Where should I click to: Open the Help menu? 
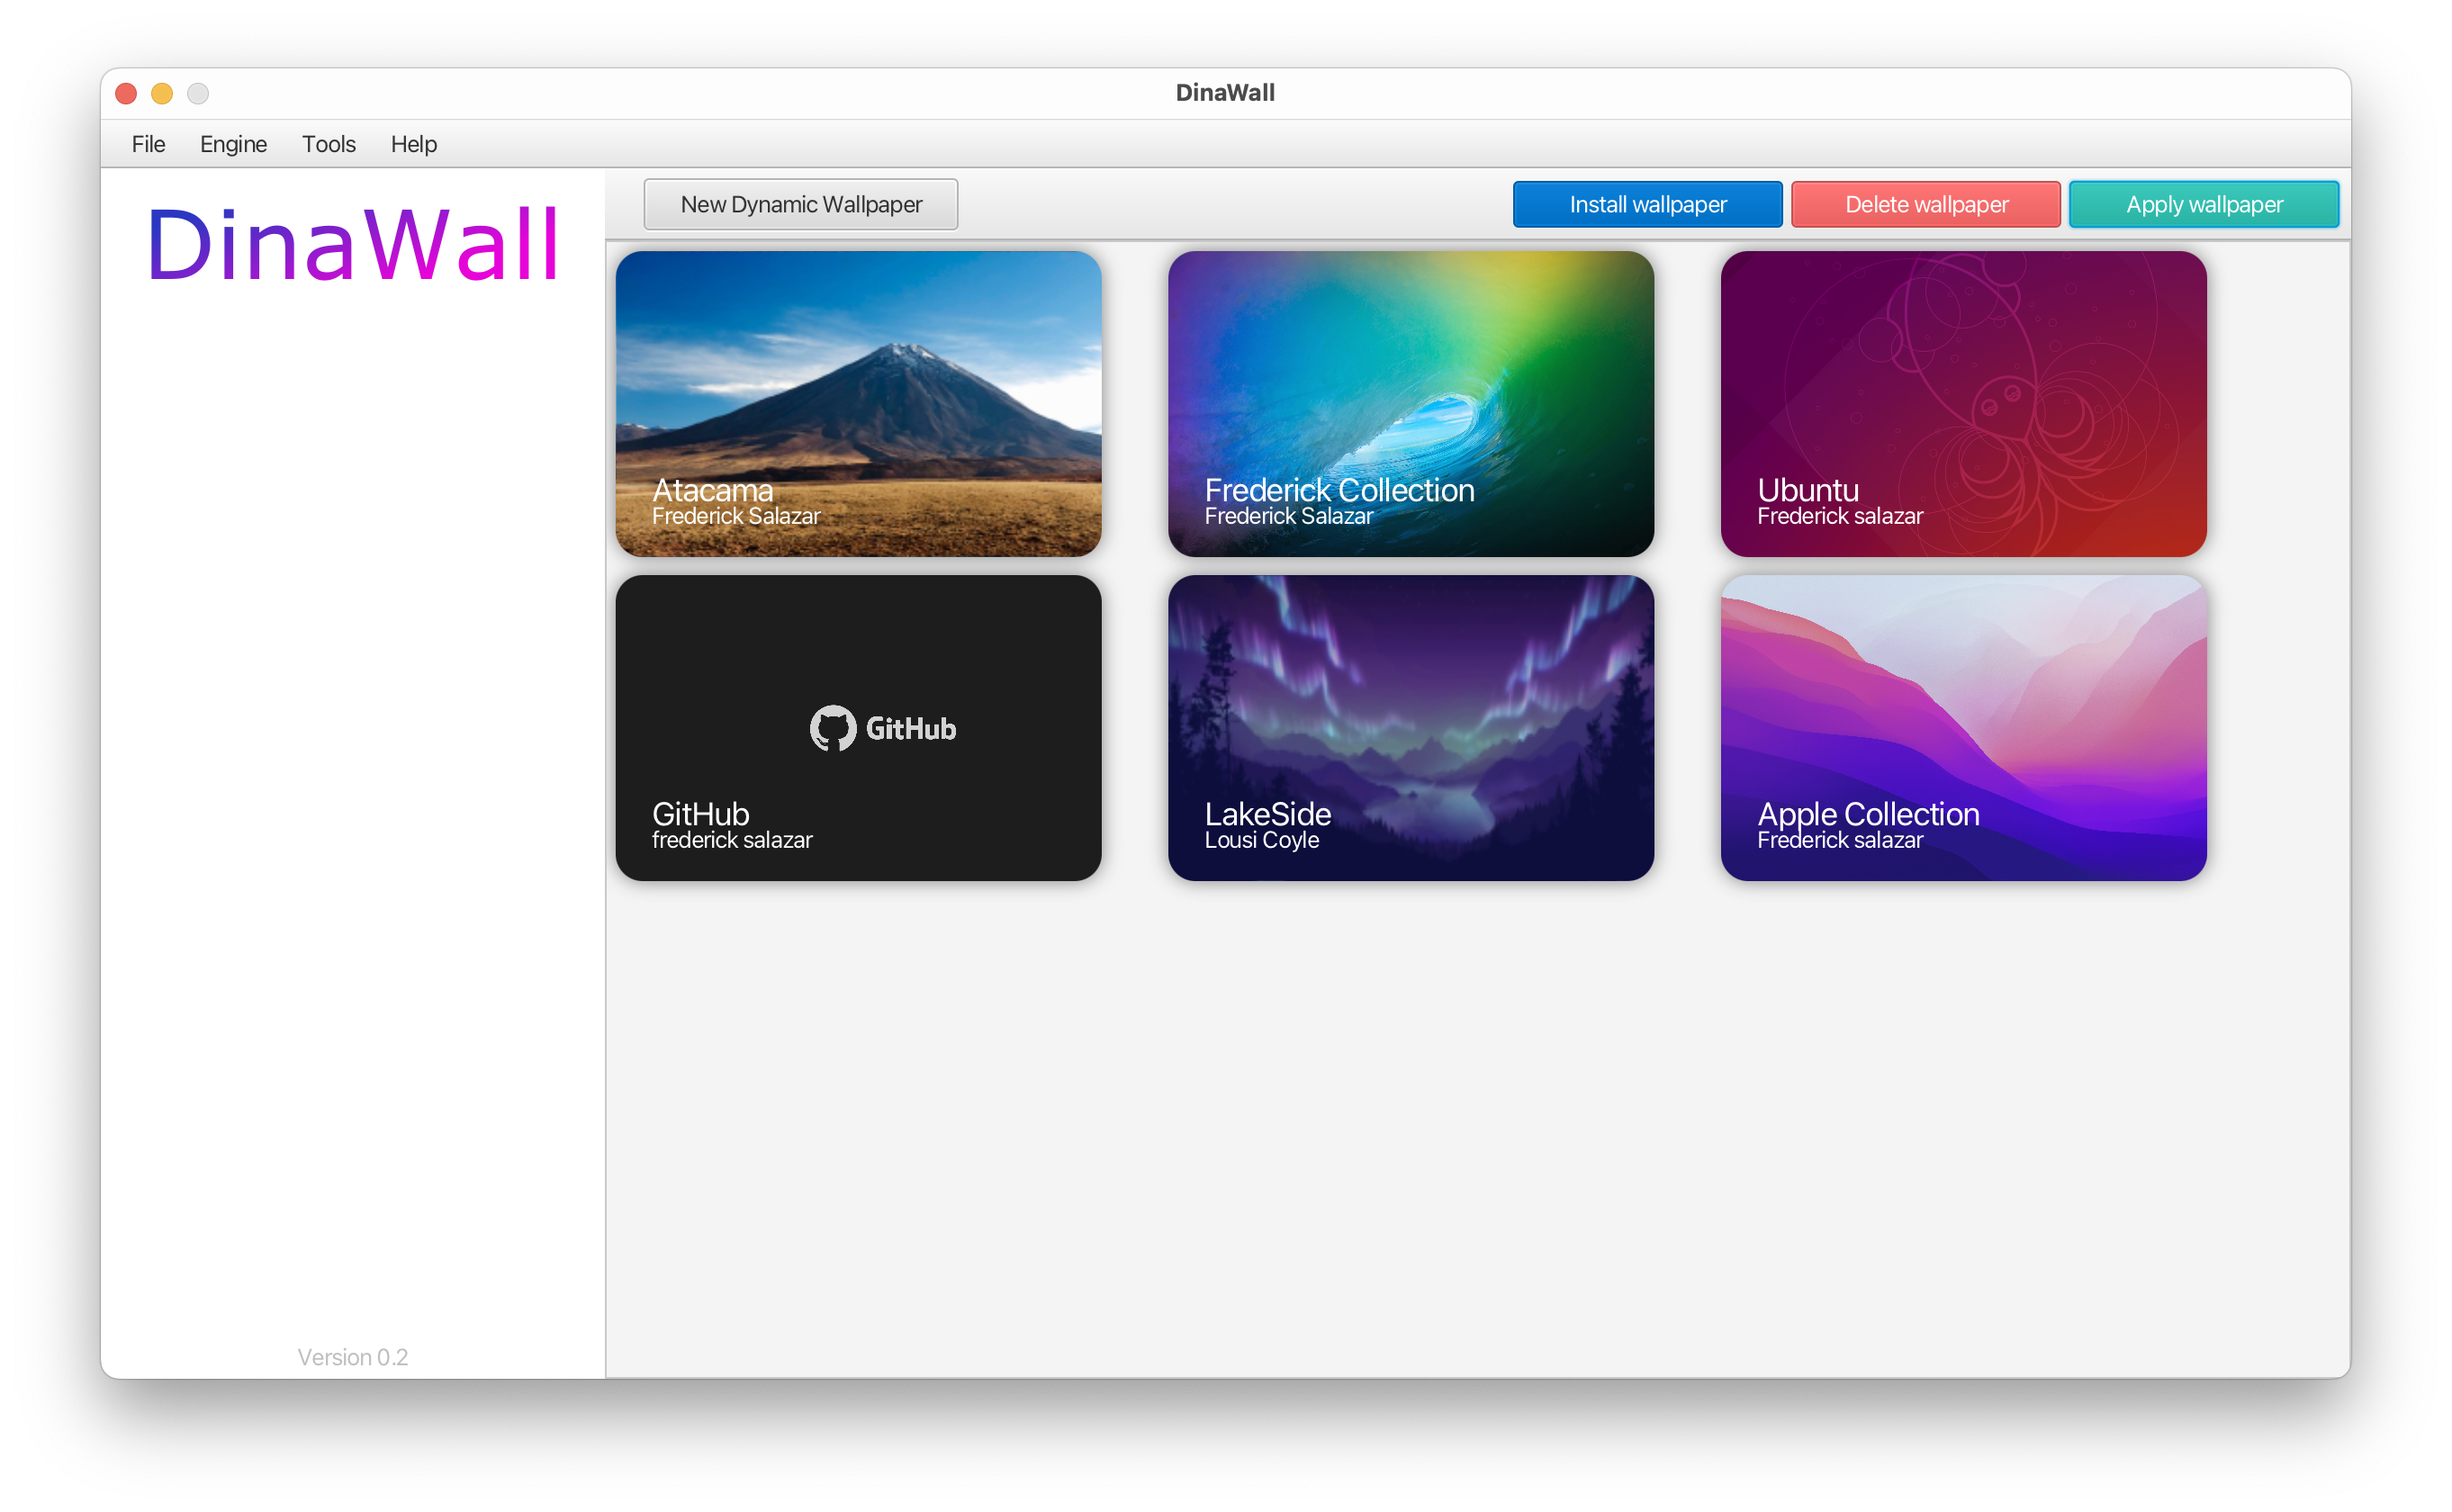point(413,144)
